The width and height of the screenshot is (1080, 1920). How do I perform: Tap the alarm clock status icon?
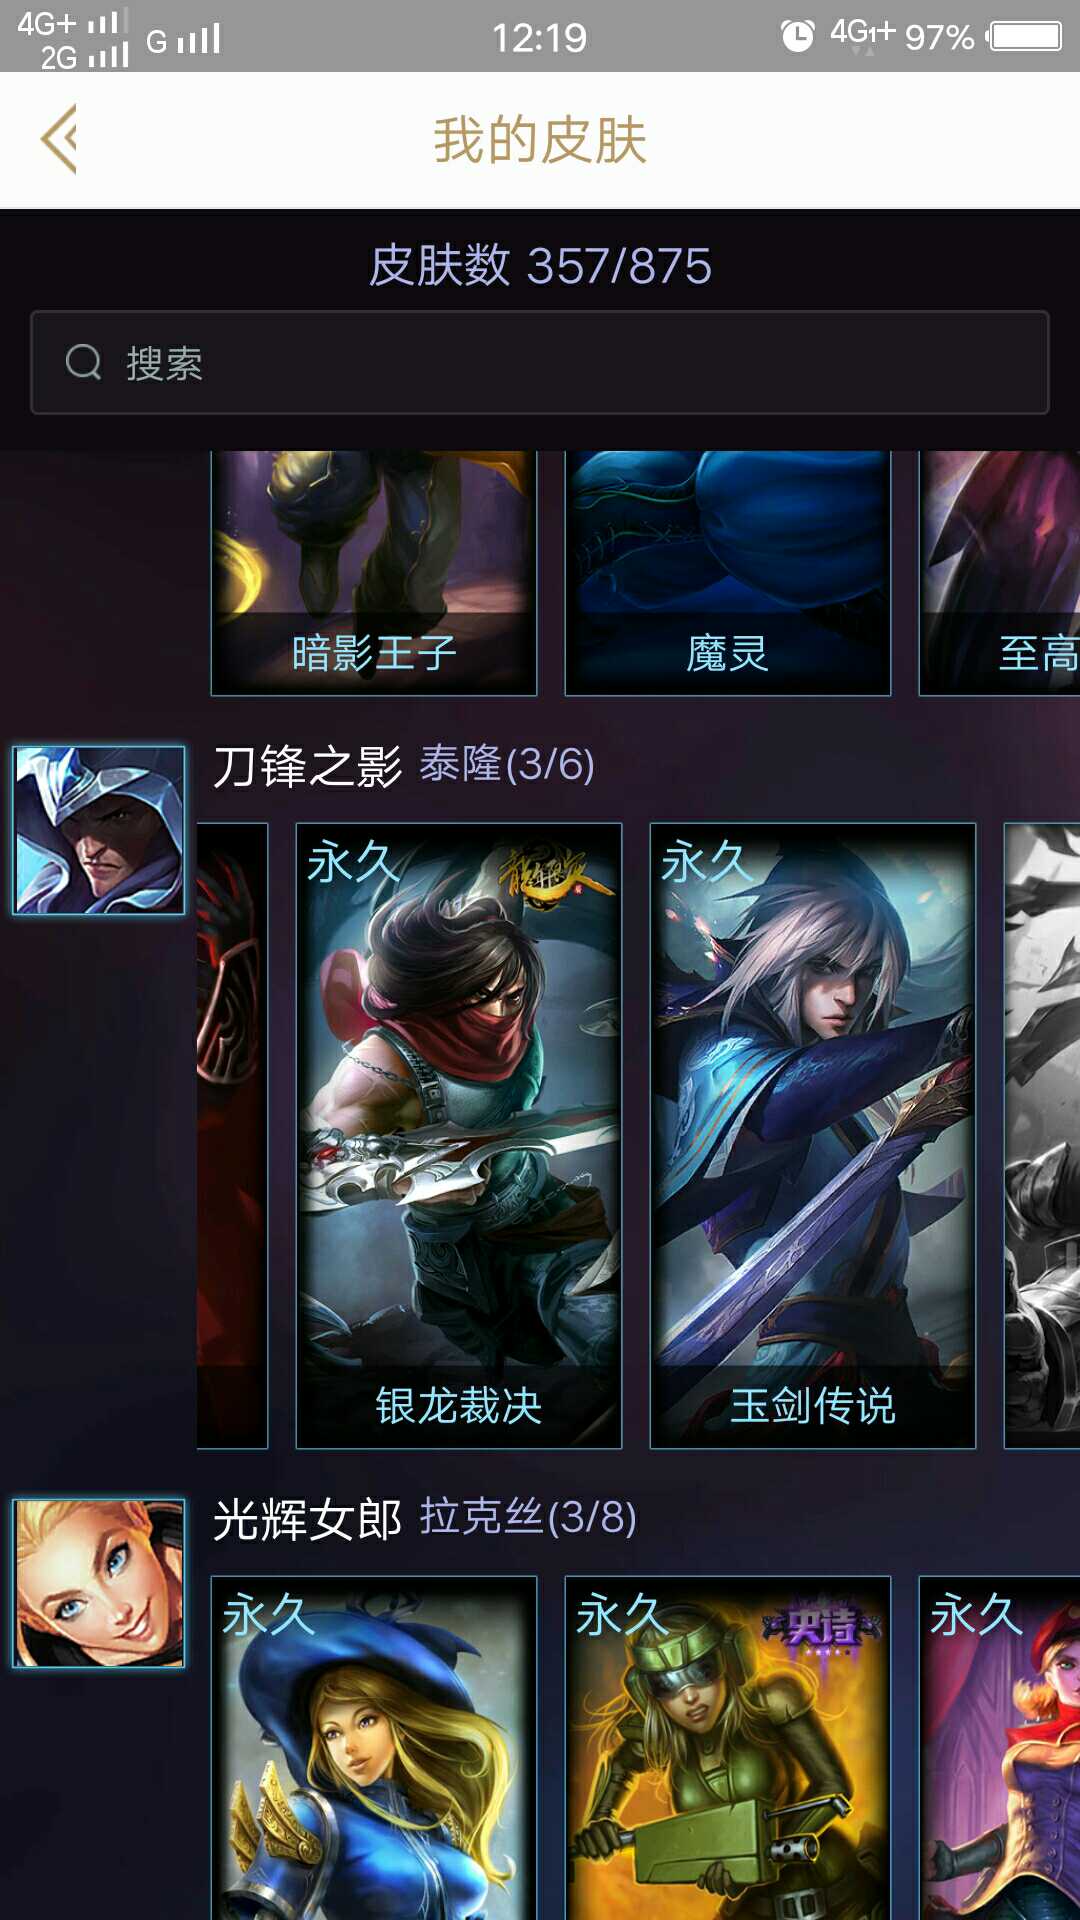[797, 37]
